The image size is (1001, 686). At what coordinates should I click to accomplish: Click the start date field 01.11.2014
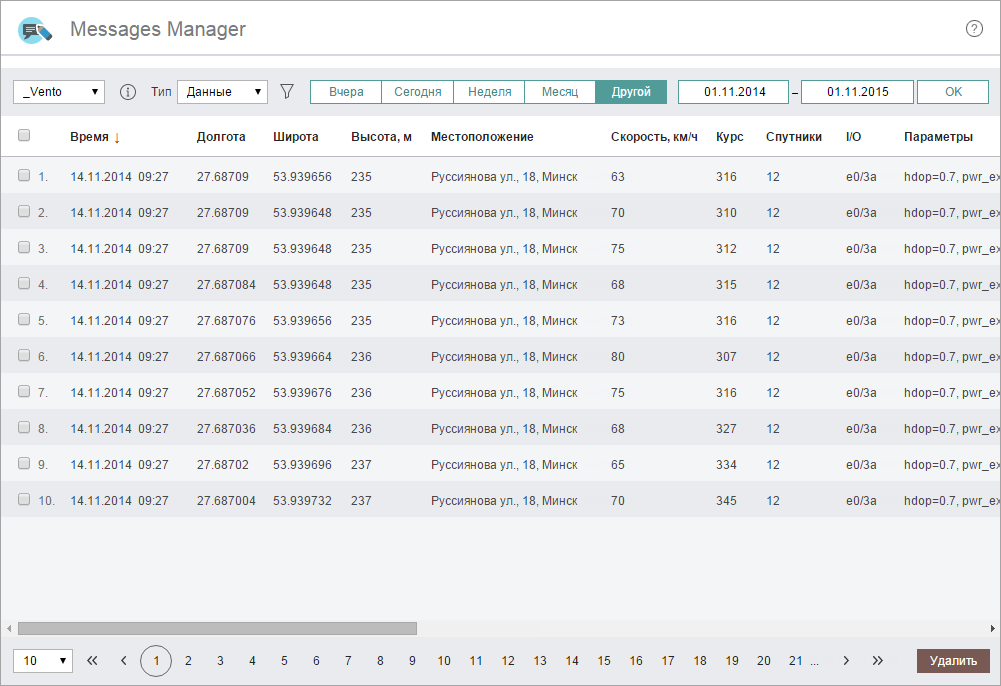[x=733, y=92]
